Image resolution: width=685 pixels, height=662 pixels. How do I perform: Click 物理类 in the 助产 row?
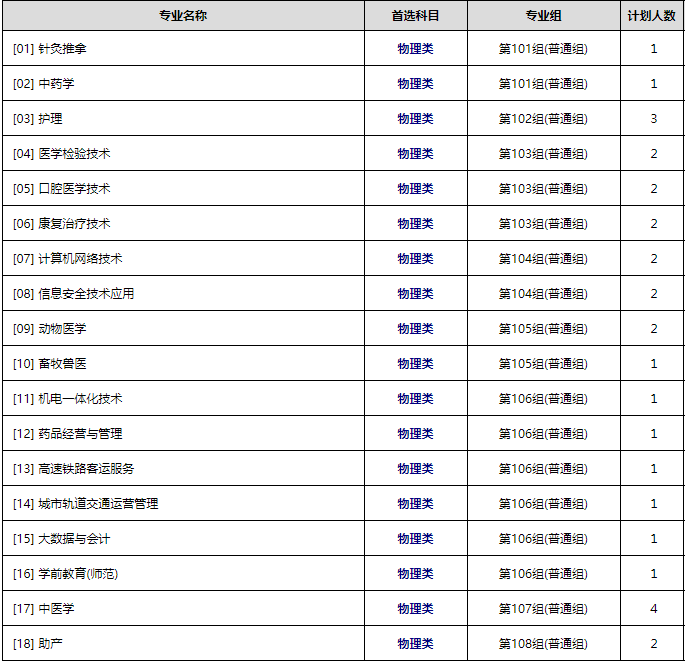(x=415, y=643)
